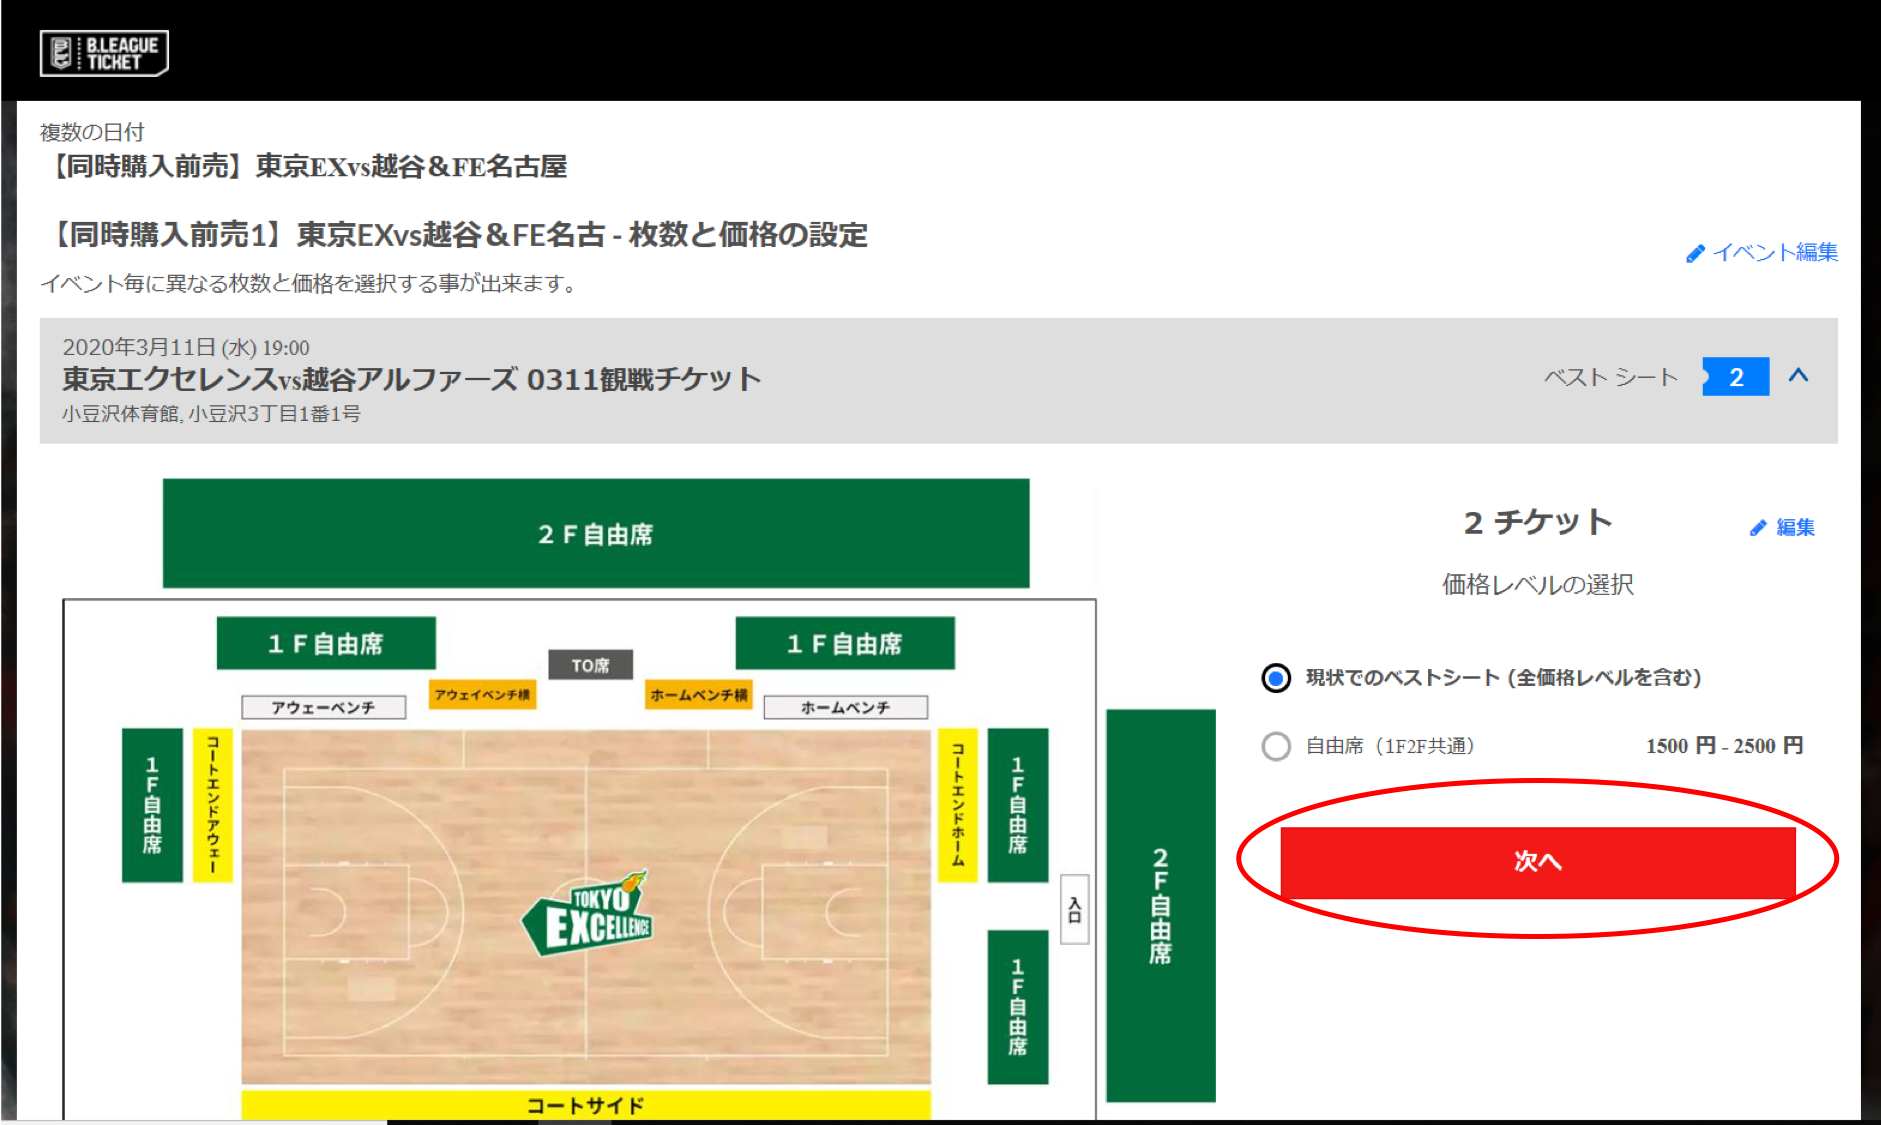Select 現状でのベストシート radio option
The image size is (1881, 1125).
click(x=1276, y=678)
